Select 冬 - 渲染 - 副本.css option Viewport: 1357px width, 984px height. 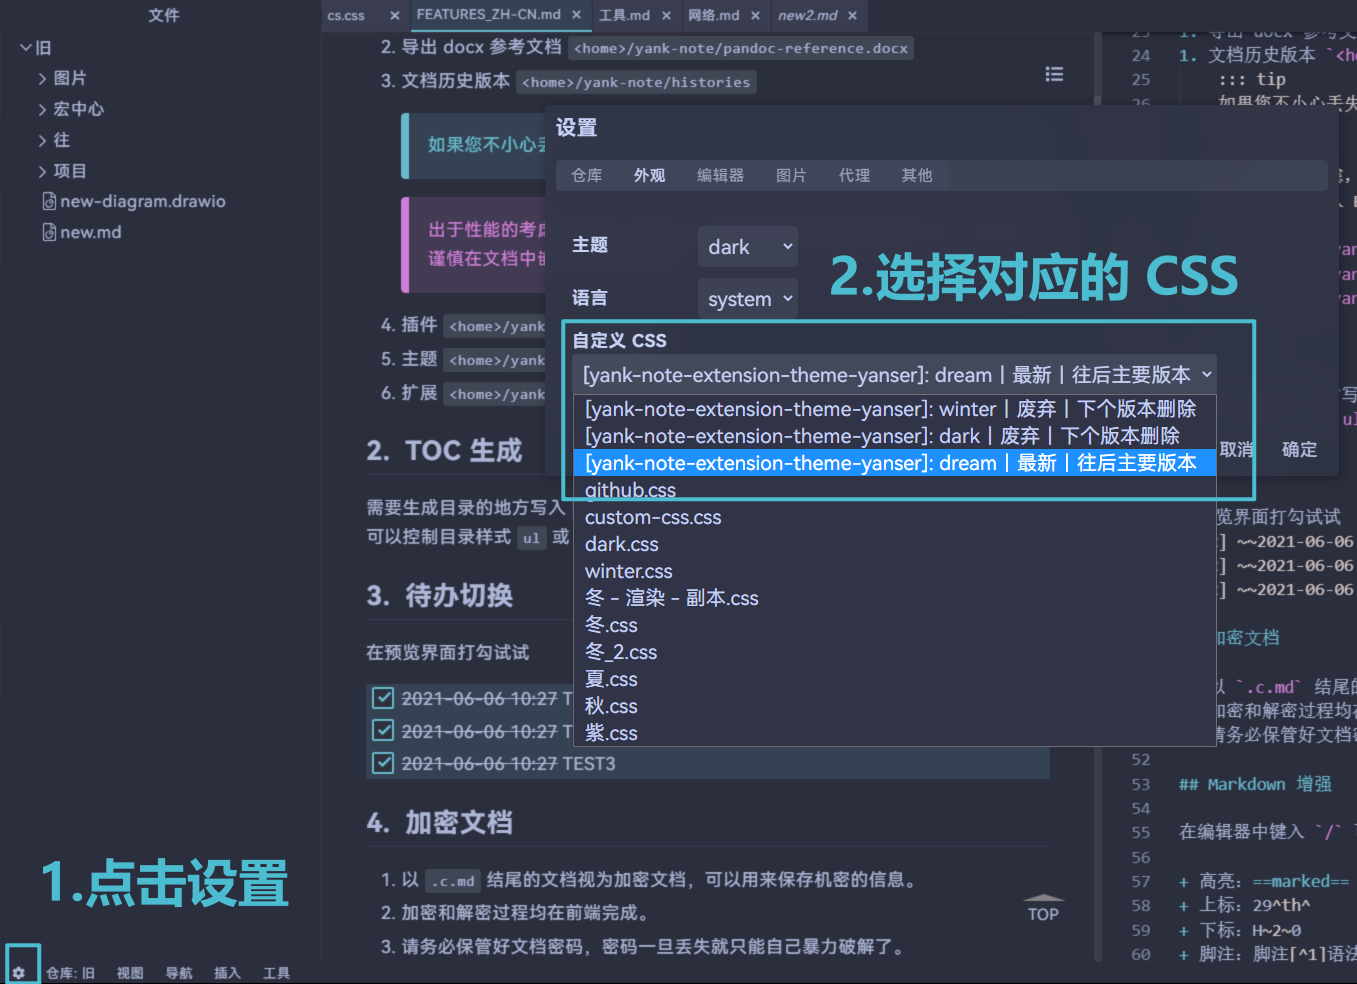pos(895,598)
